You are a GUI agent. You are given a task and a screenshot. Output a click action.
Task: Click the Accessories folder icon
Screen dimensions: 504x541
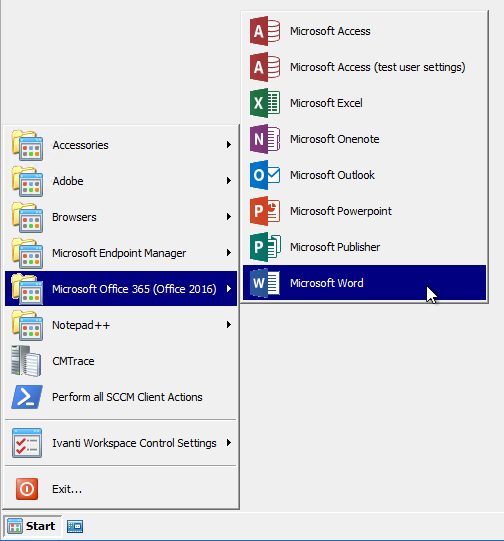tap(27, 145)
